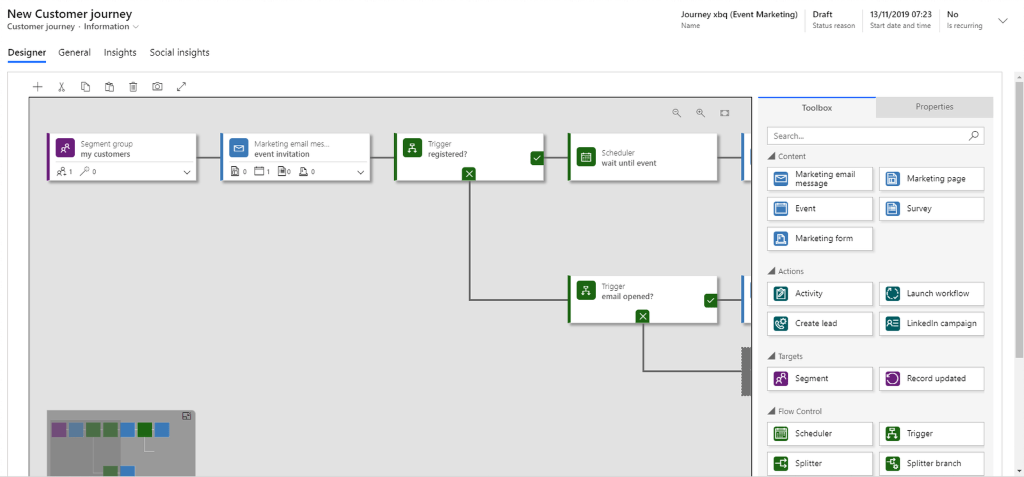The image size is (1024, 477).
Task: Click the 'registered?' trigger checkmark branch
Action: click(x=537, y=157)
